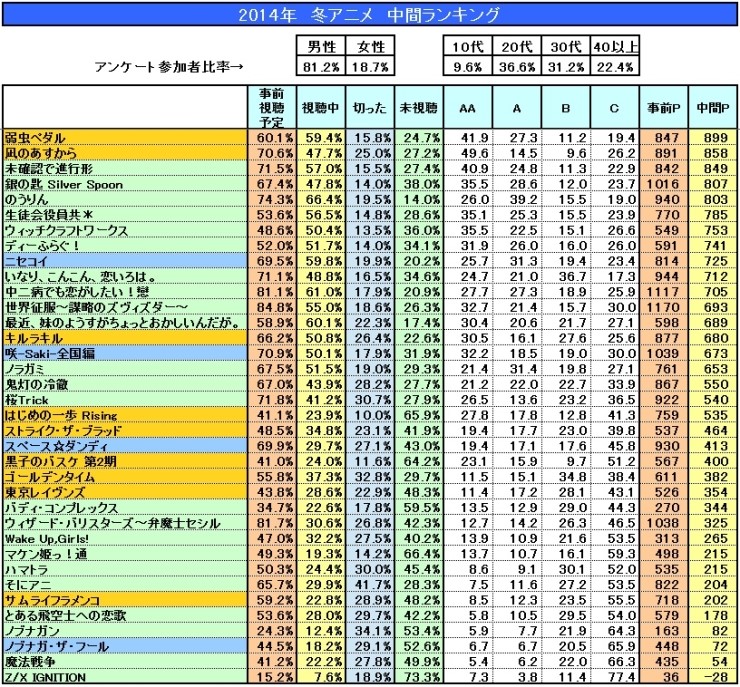Click the ニセコイ blue-highlighted title cell

(x=125, y=260)
